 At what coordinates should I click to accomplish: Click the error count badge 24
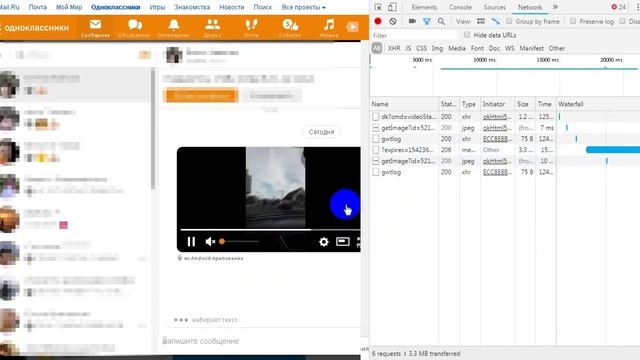click(x=618, y=7)
